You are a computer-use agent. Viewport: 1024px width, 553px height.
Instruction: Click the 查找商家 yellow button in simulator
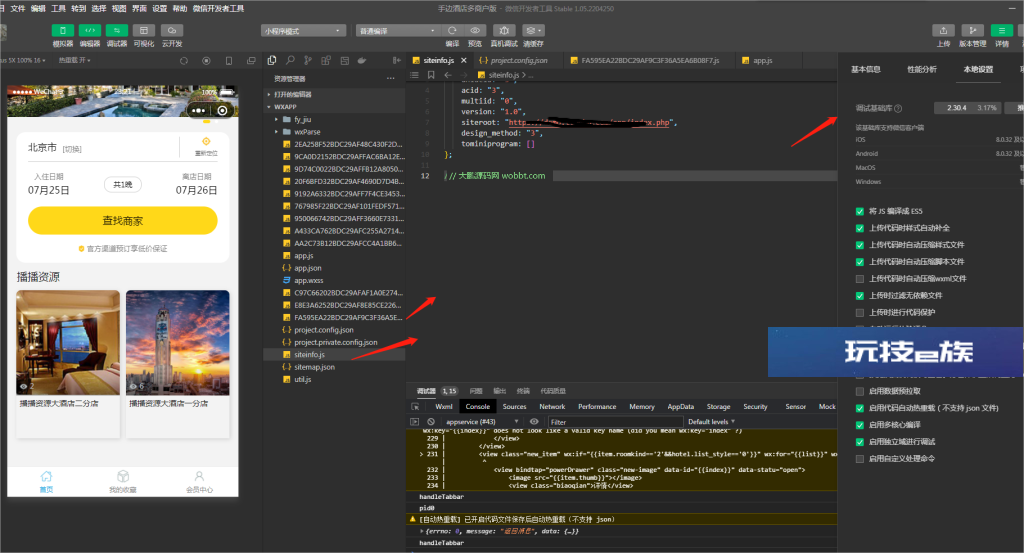tap(123, 221)
